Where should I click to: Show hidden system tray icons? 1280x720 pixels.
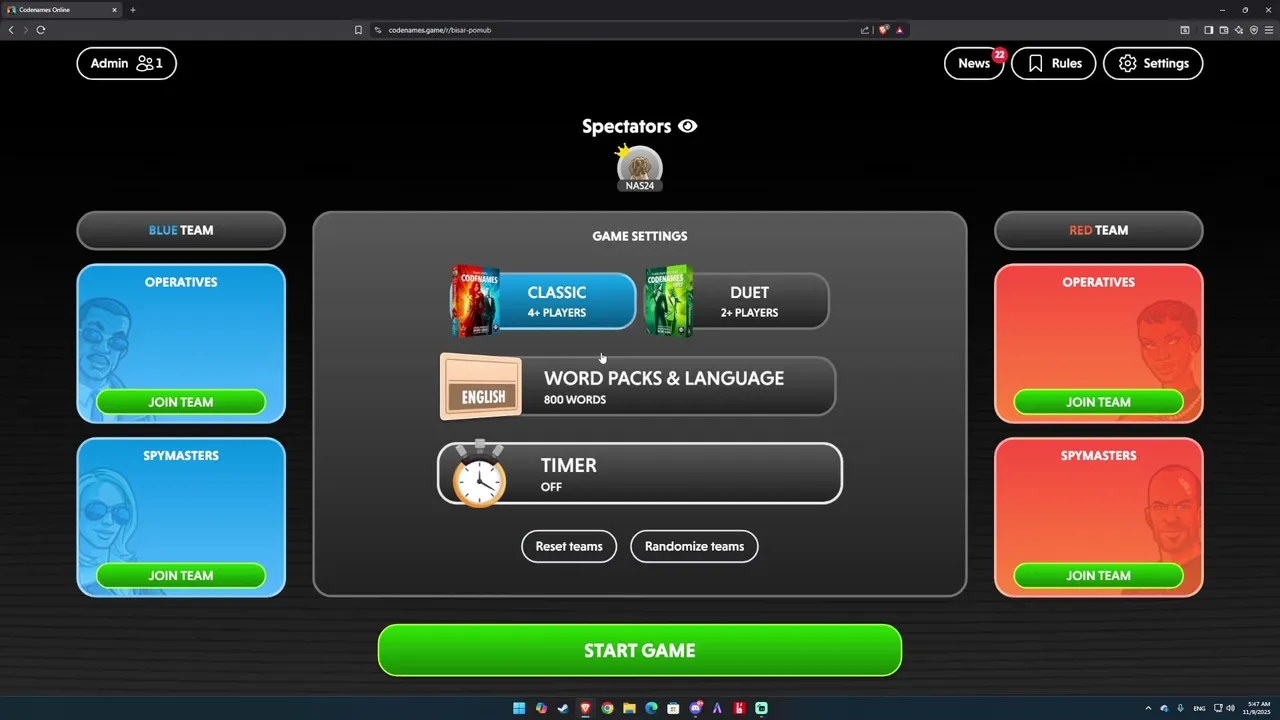(1148, 708)
